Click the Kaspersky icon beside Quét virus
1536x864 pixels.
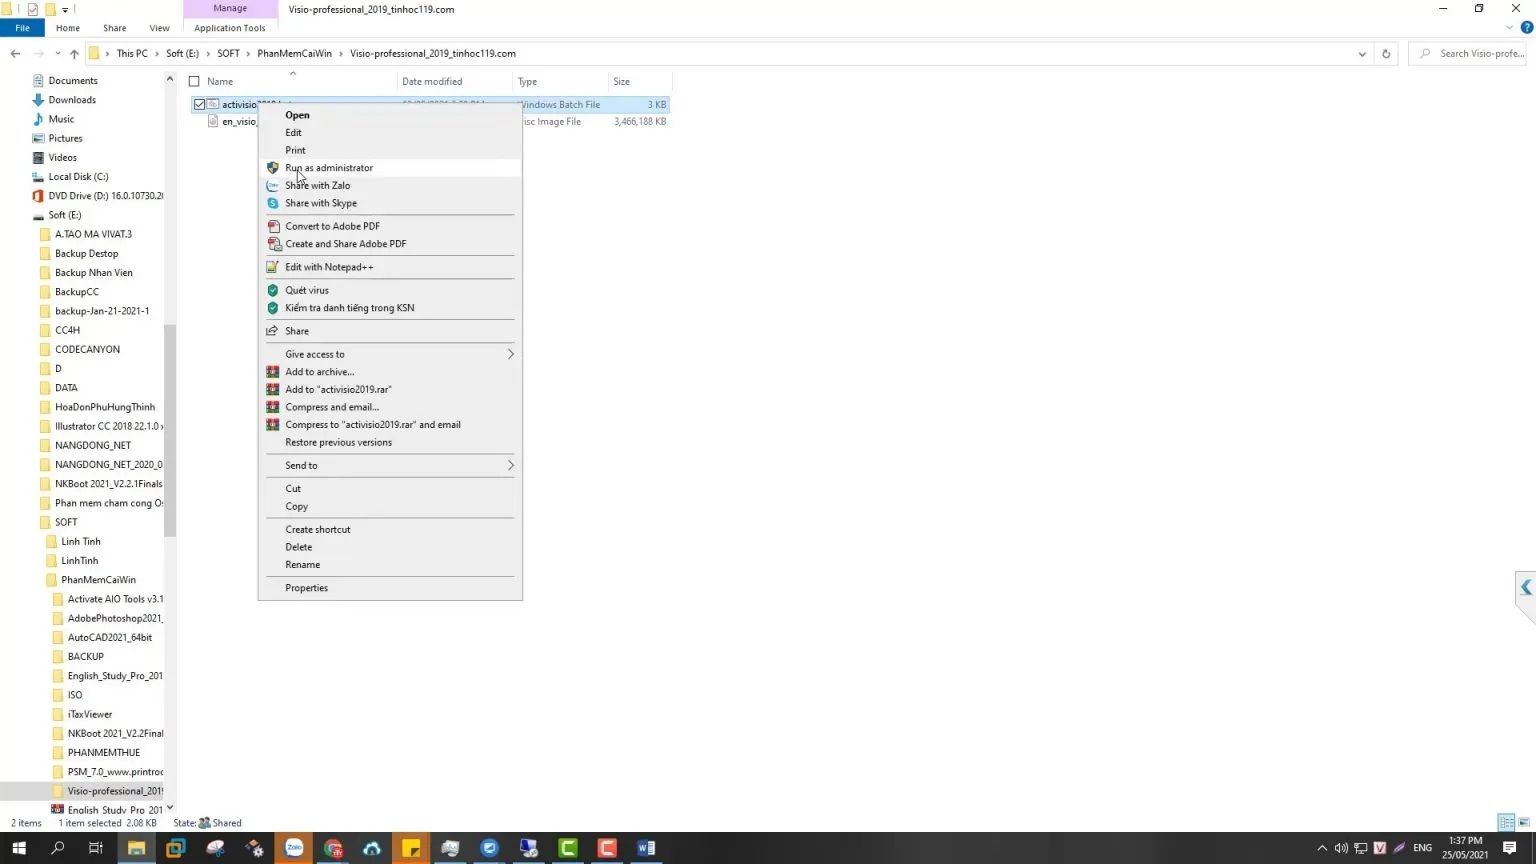(272, 290)
